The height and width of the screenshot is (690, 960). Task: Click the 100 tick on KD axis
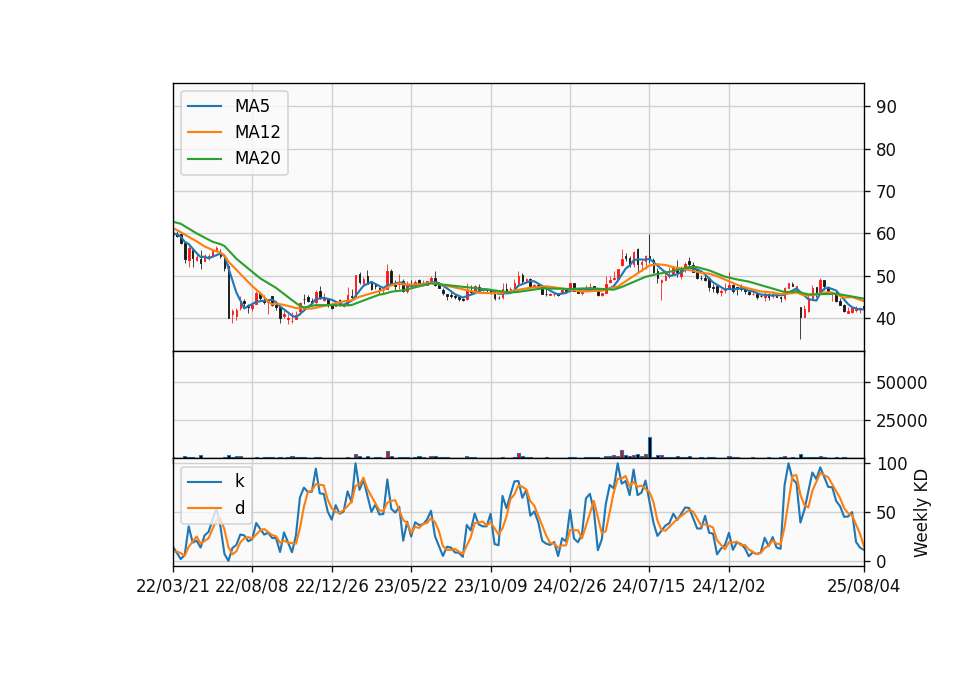892,464
